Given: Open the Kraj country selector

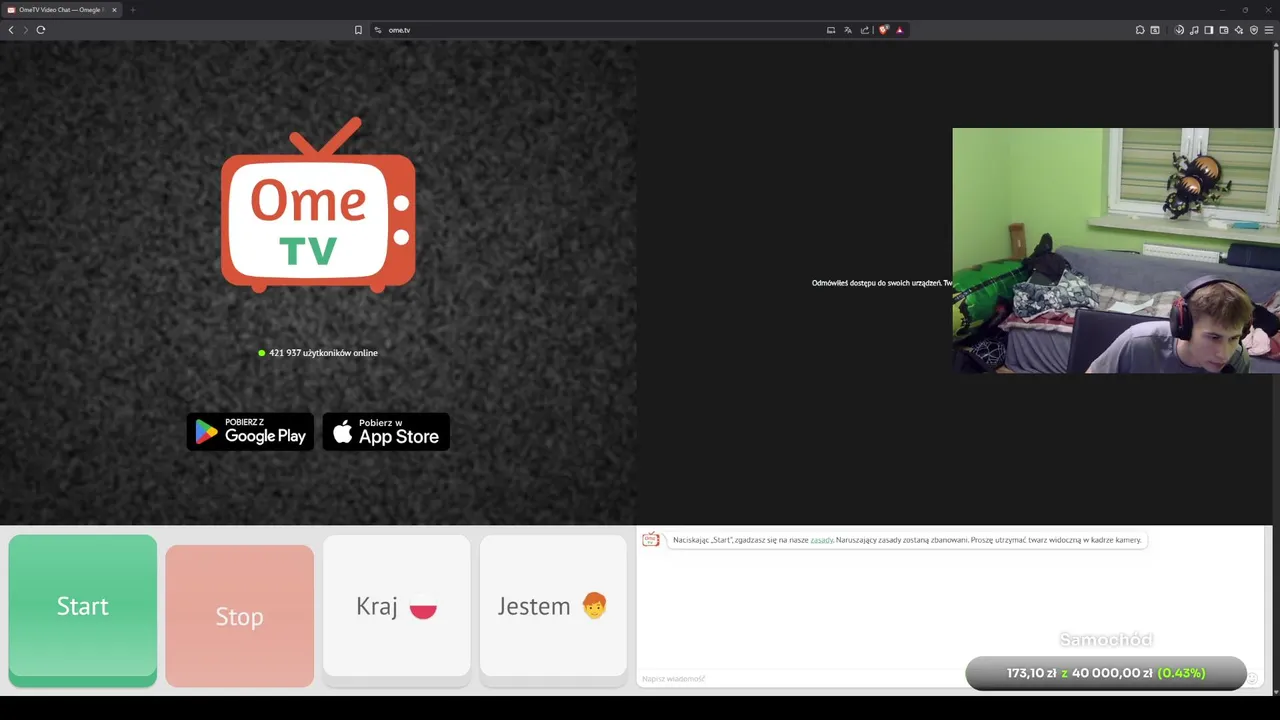Looking at the screenshot, I should [397, 610].
